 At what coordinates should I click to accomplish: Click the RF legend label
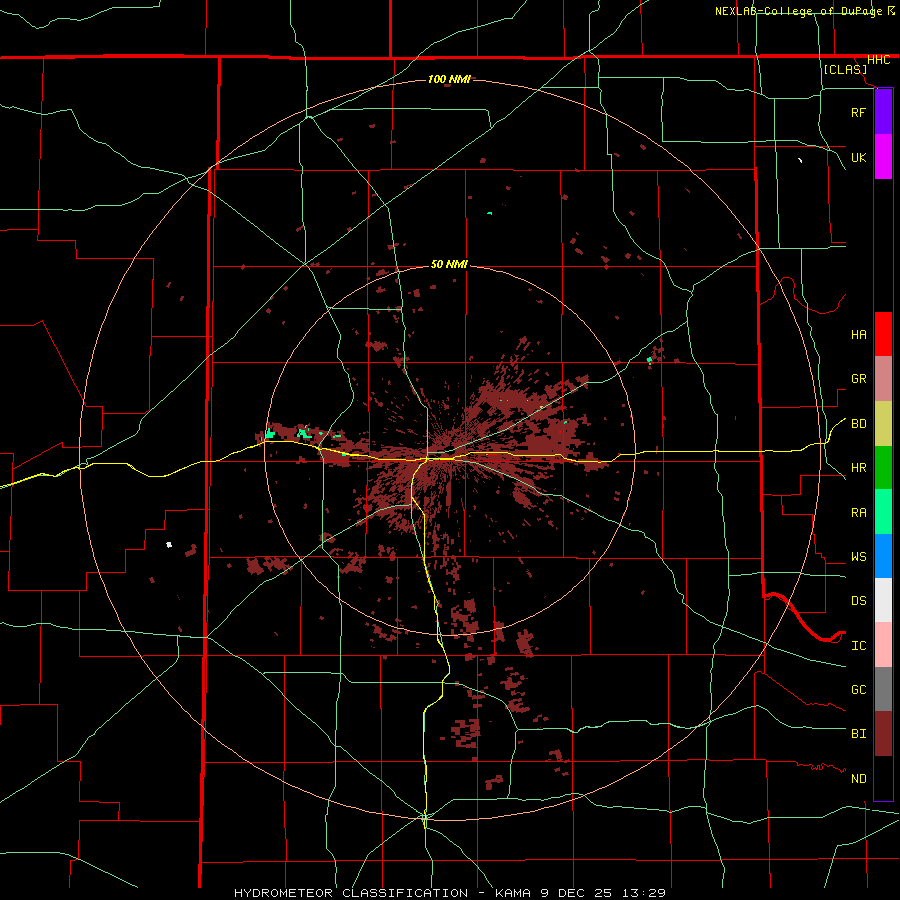[x=858, y=112]
